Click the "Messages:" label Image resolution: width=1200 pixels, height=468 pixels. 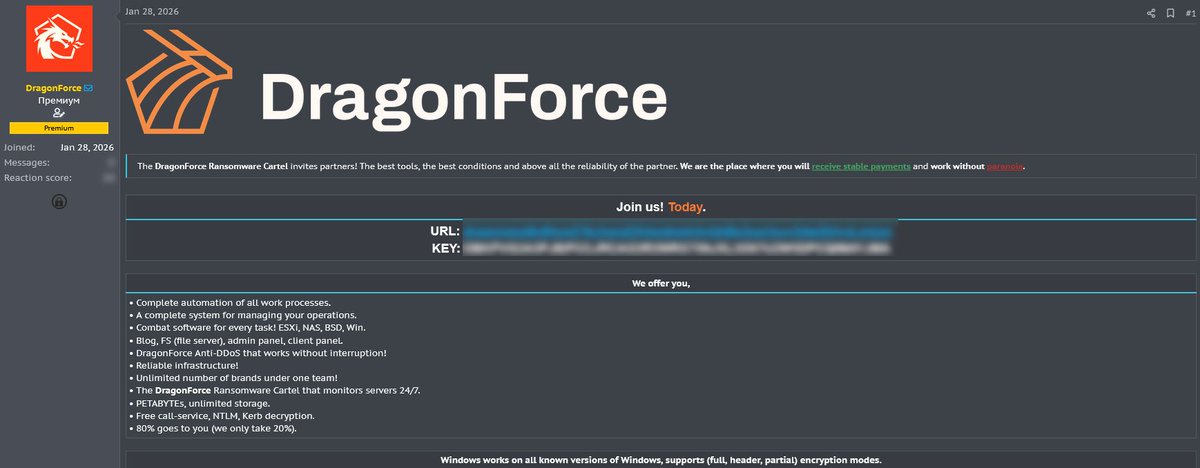tap(26, 162)
